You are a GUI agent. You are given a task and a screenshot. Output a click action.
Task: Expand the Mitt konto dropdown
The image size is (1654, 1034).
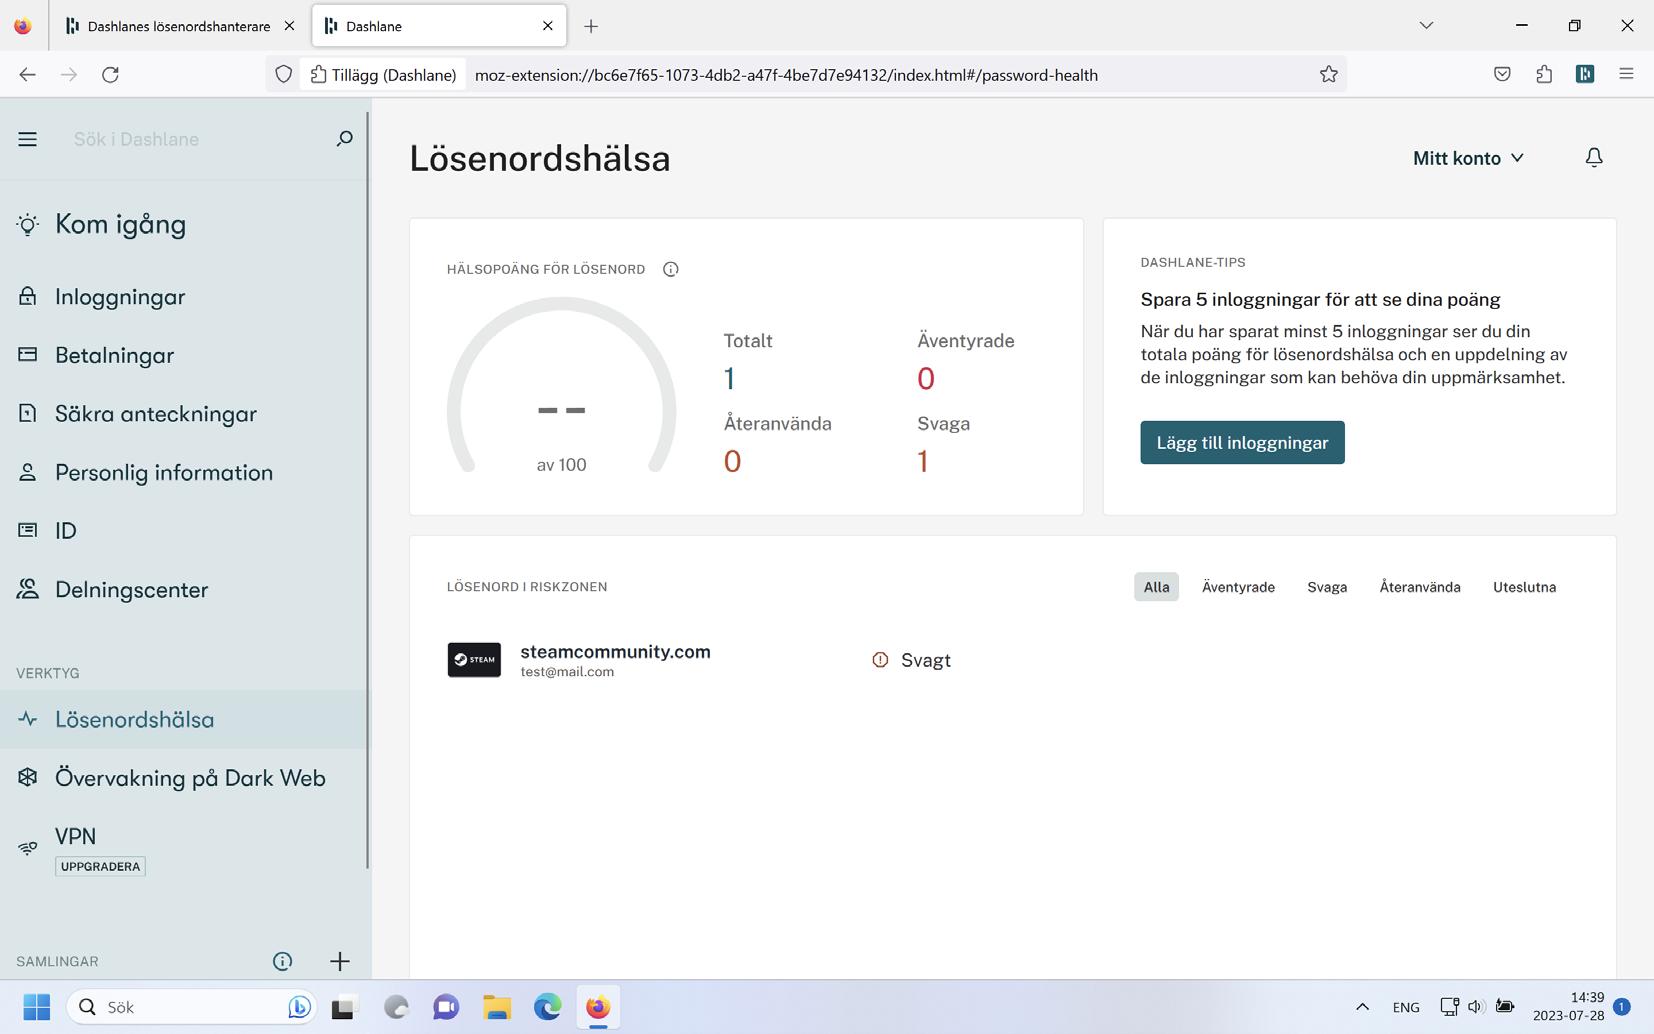pos(1468,158)
